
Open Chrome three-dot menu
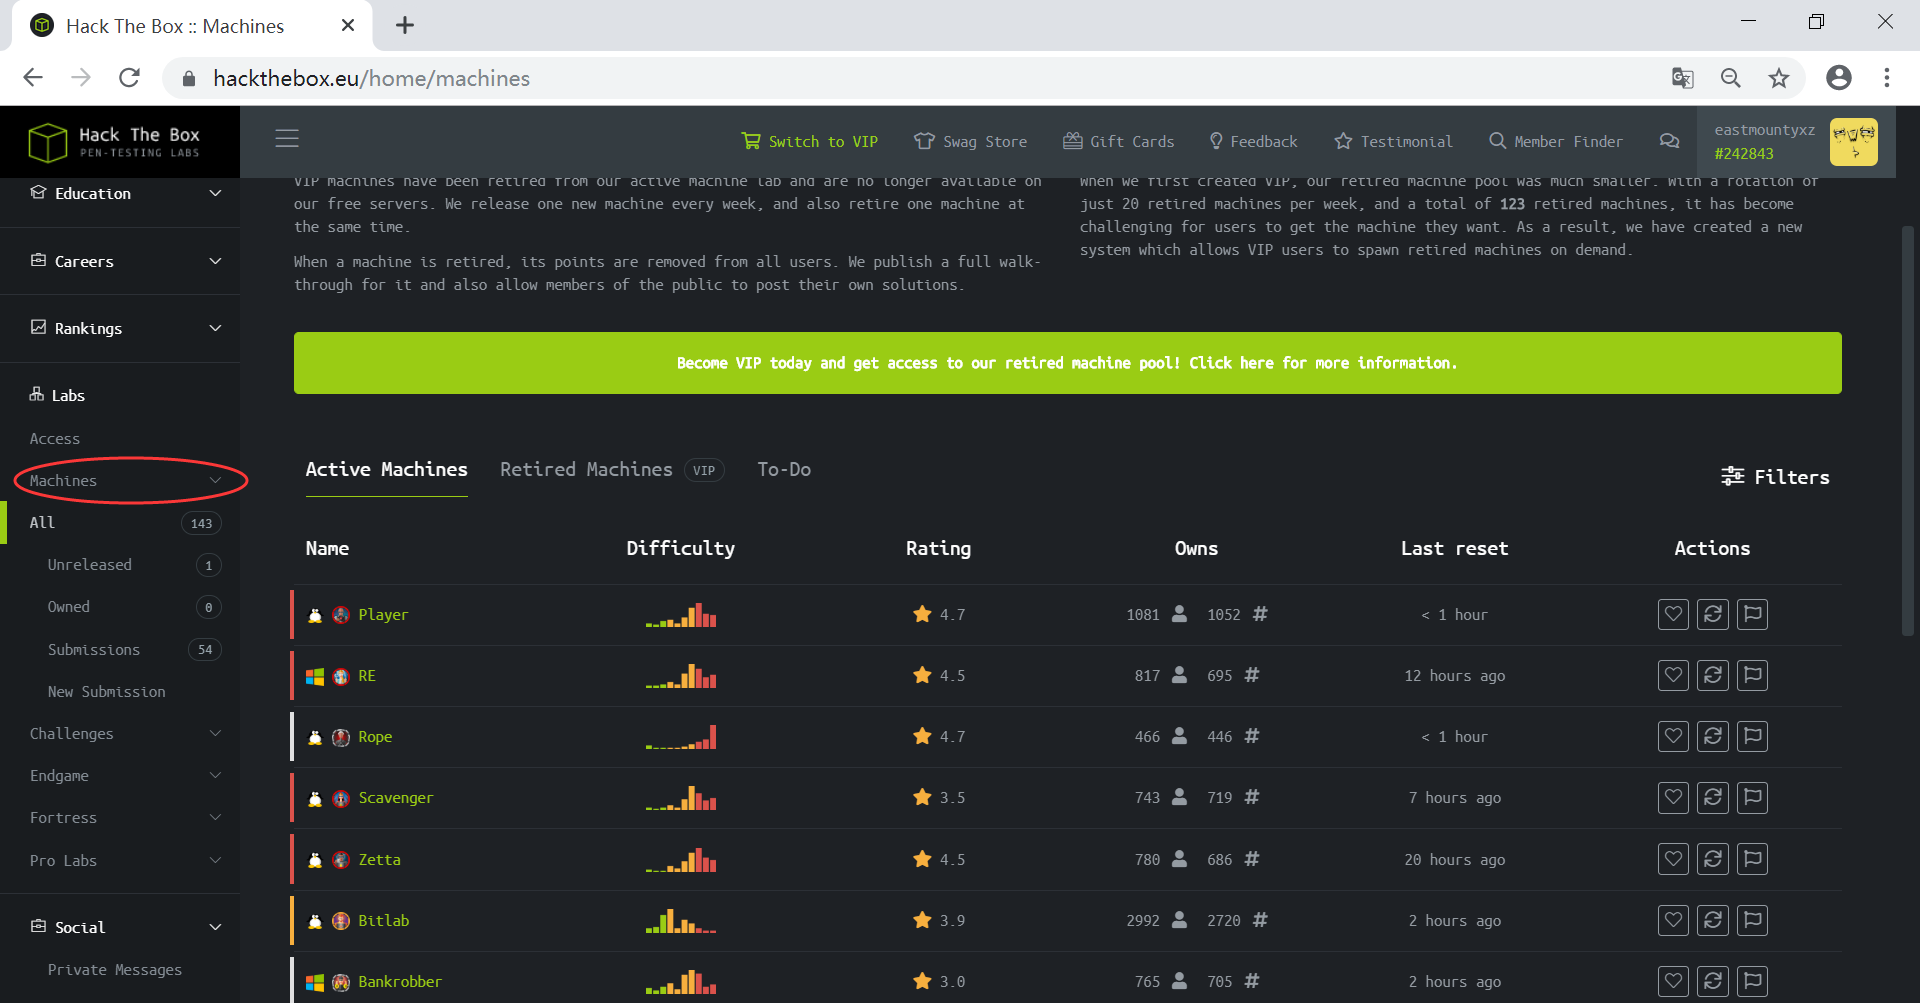[x=1887, y=78]
